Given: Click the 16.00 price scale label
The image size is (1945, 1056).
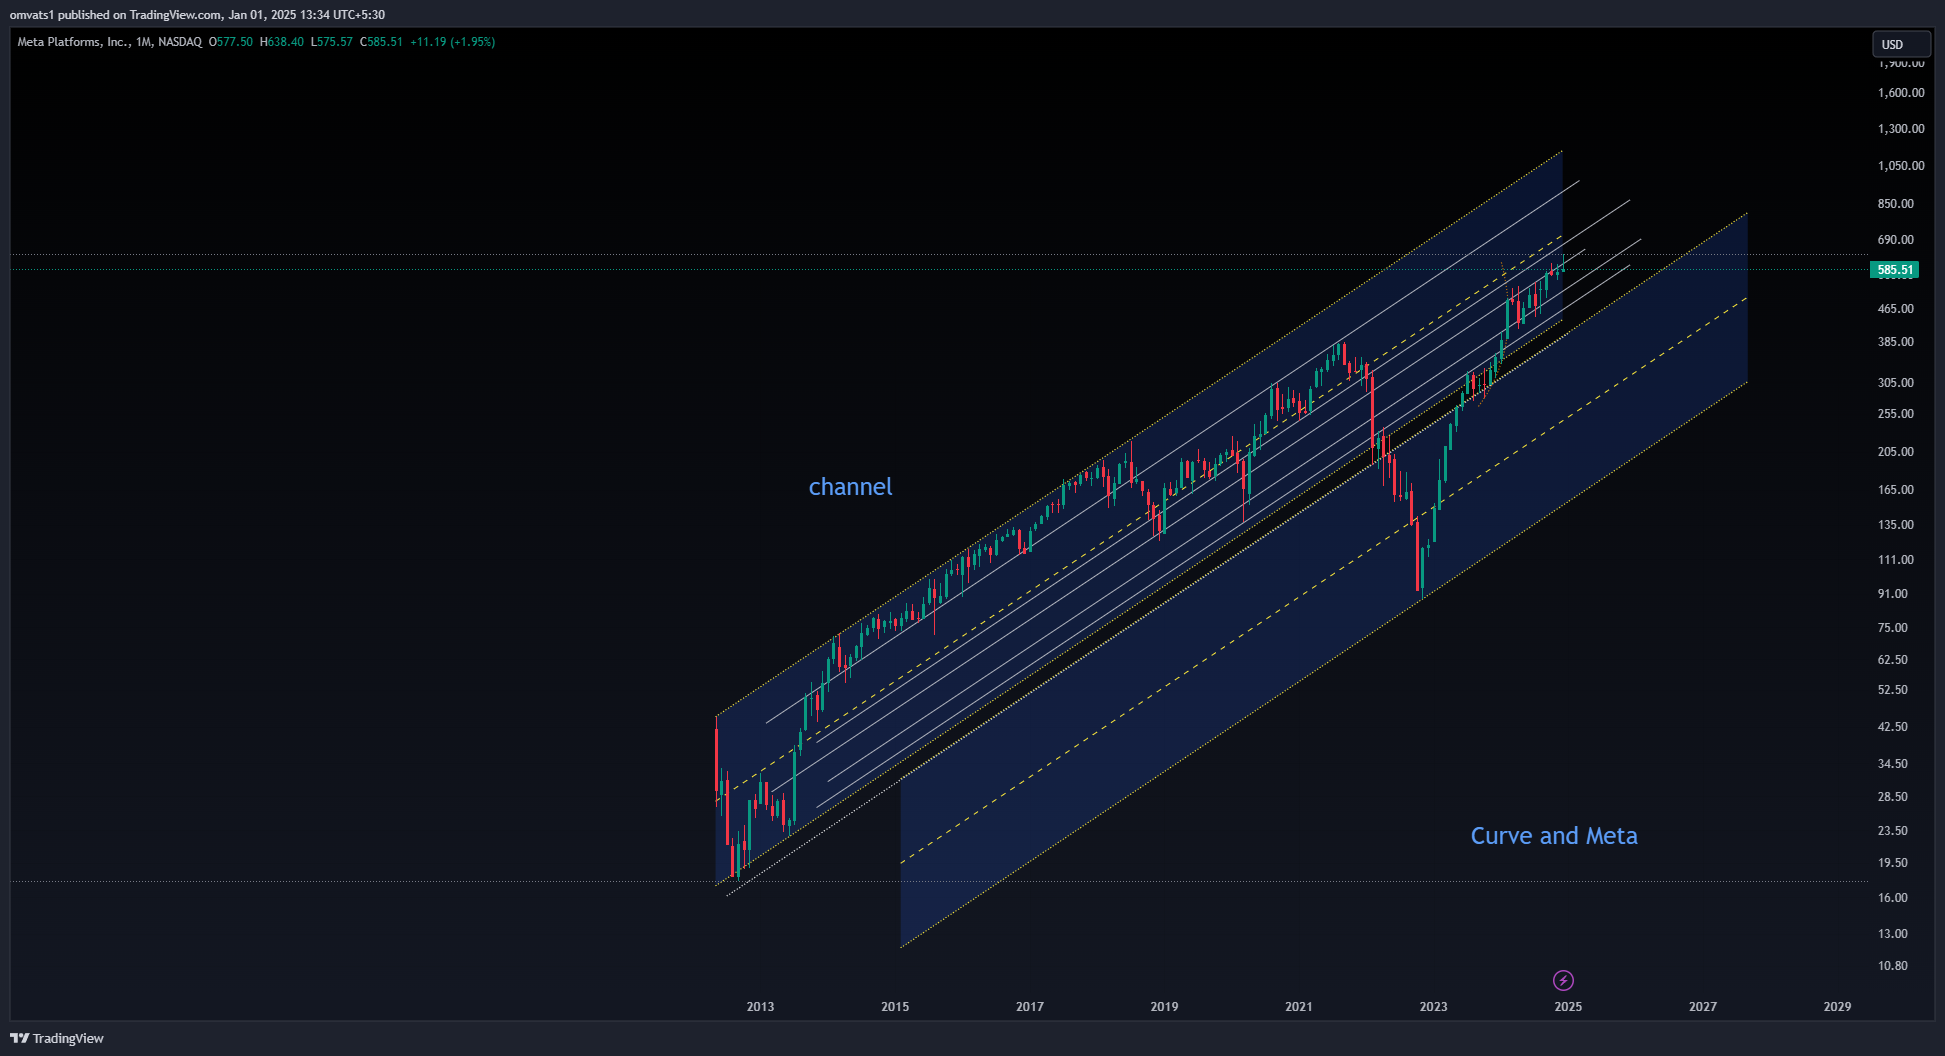Looking at the screenshot, I should pos(1893,898).
